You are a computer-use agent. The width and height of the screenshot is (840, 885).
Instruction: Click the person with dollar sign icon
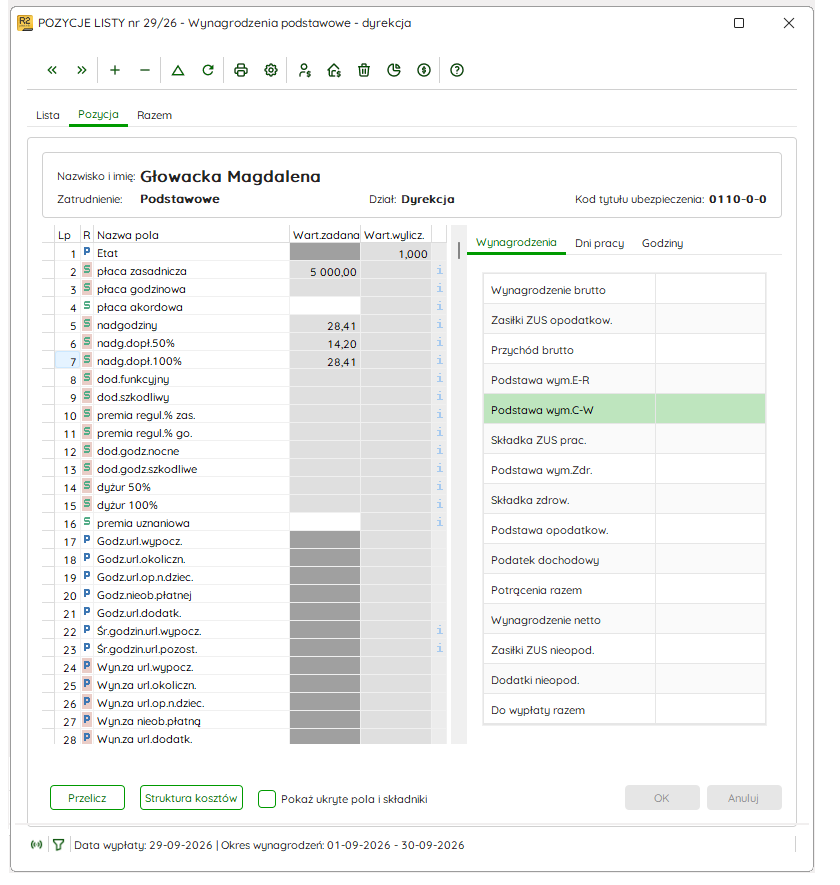click(x=304, y=70)
